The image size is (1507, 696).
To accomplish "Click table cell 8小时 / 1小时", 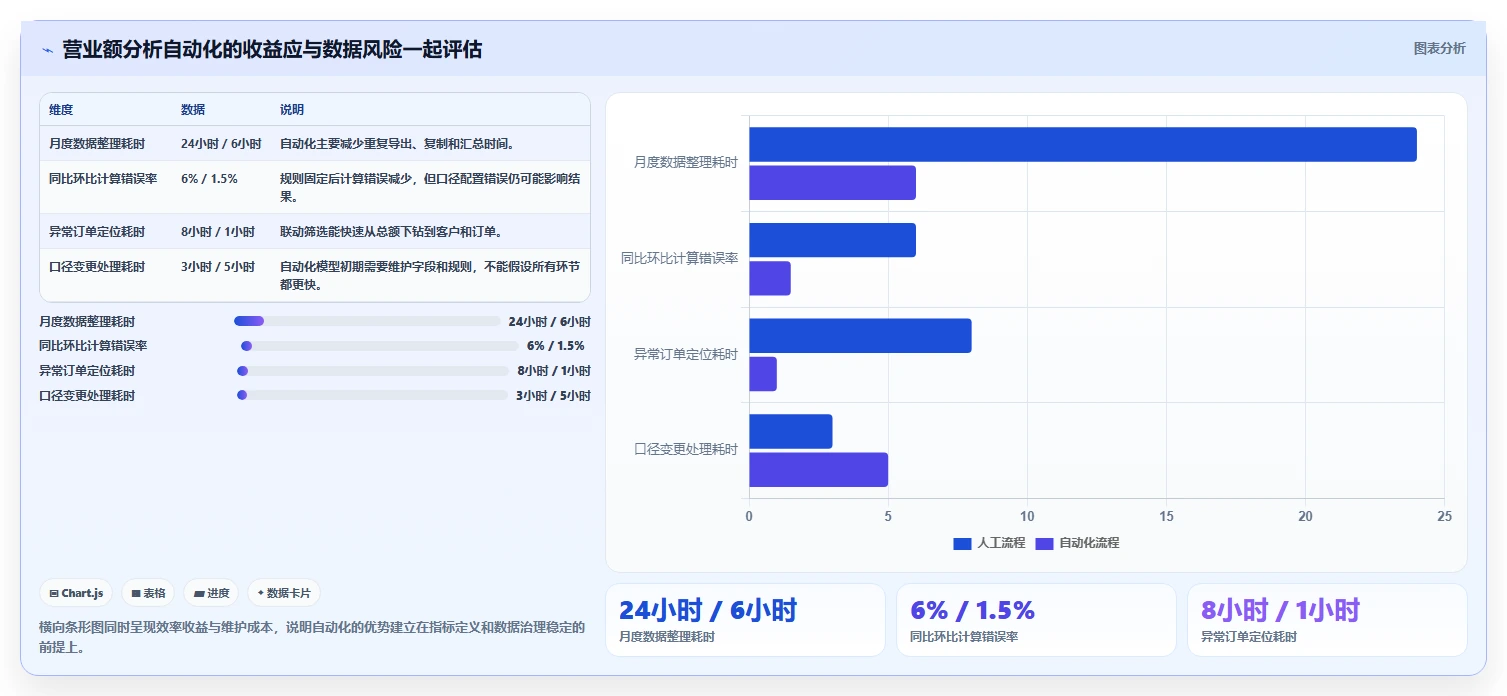I will pyautogui.click(x=218, y=232).
